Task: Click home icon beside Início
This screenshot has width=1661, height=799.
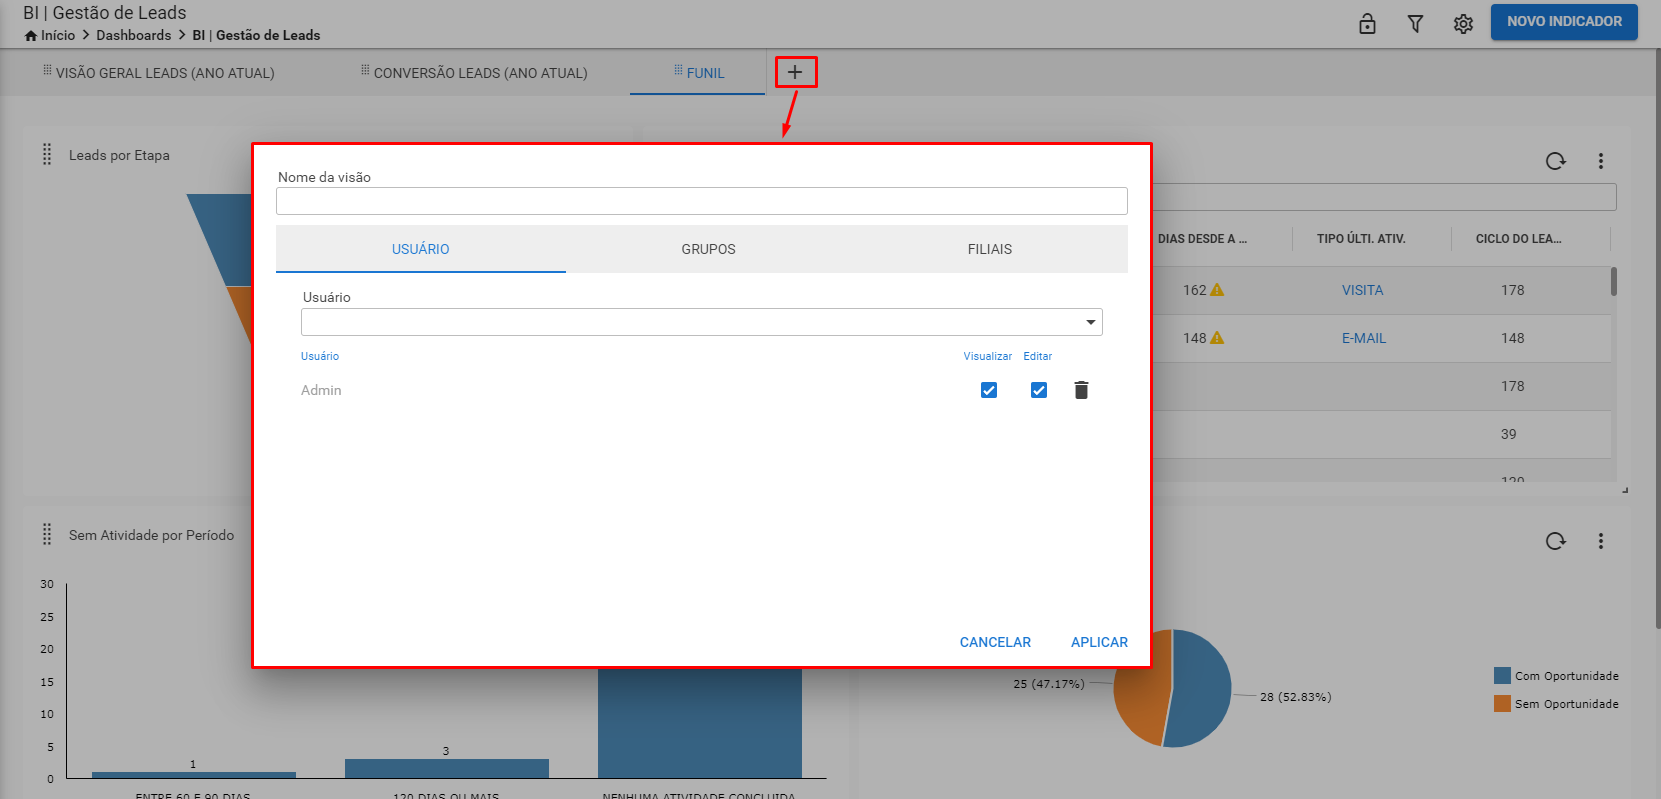Action: (x=31, y=35)
